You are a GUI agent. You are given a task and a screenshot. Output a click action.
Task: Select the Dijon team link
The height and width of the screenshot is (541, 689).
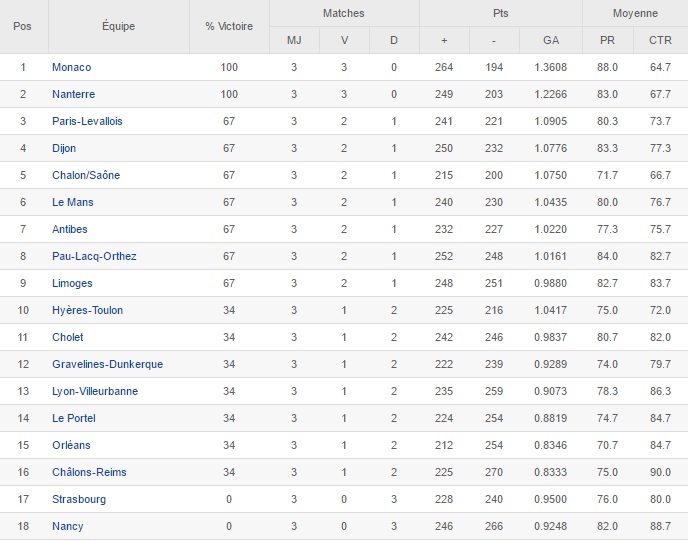coord(64,148)
